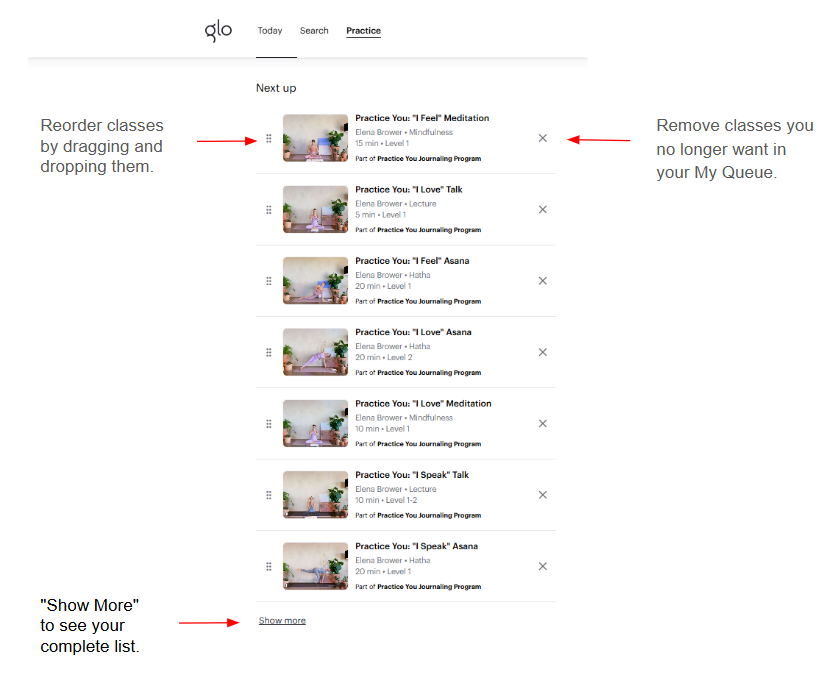Remove "I Feel" Asana class from queue
829x682 pixels.
542,281
